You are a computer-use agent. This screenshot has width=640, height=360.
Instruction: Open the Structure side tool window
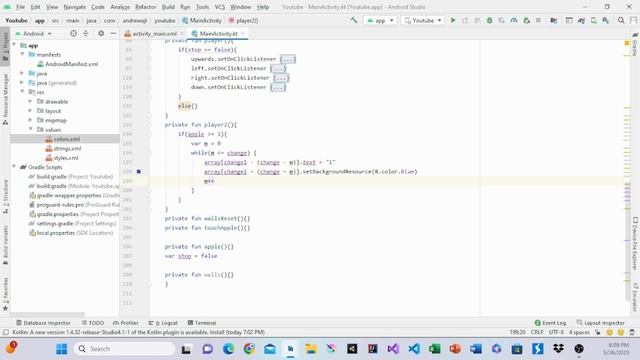click(x=5, y=196)
